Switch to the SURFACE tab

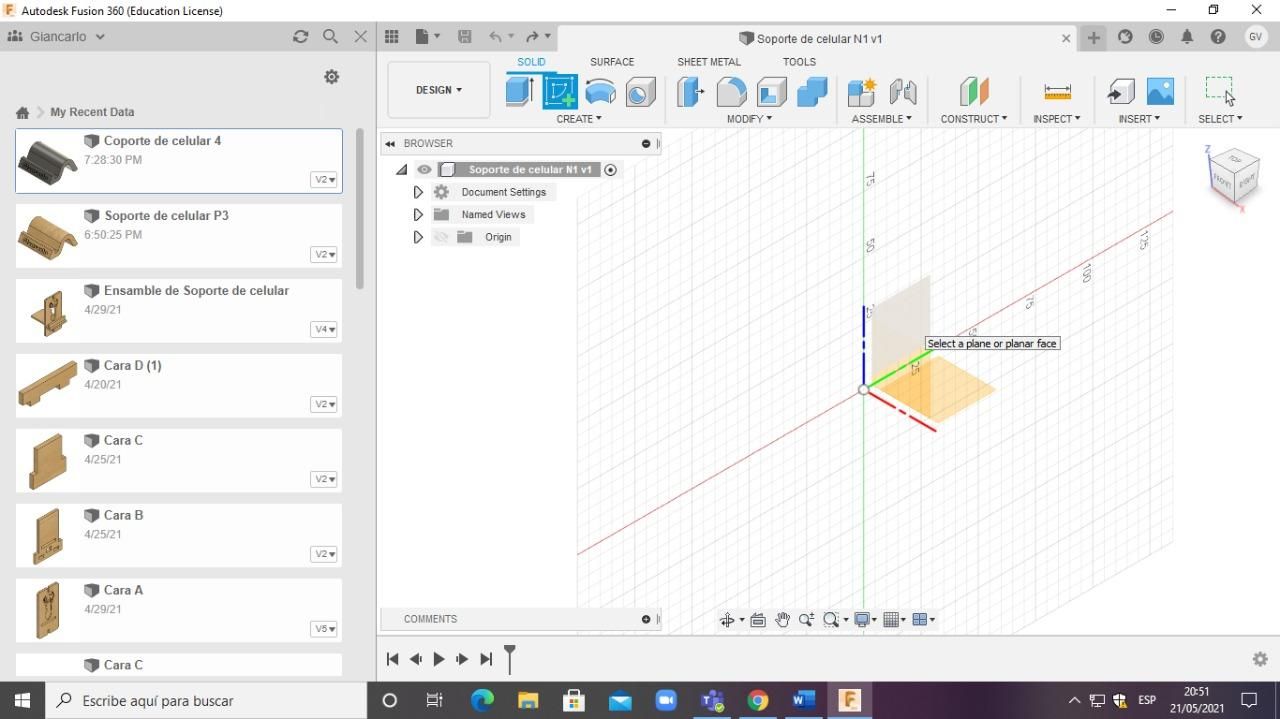[612, 62]
